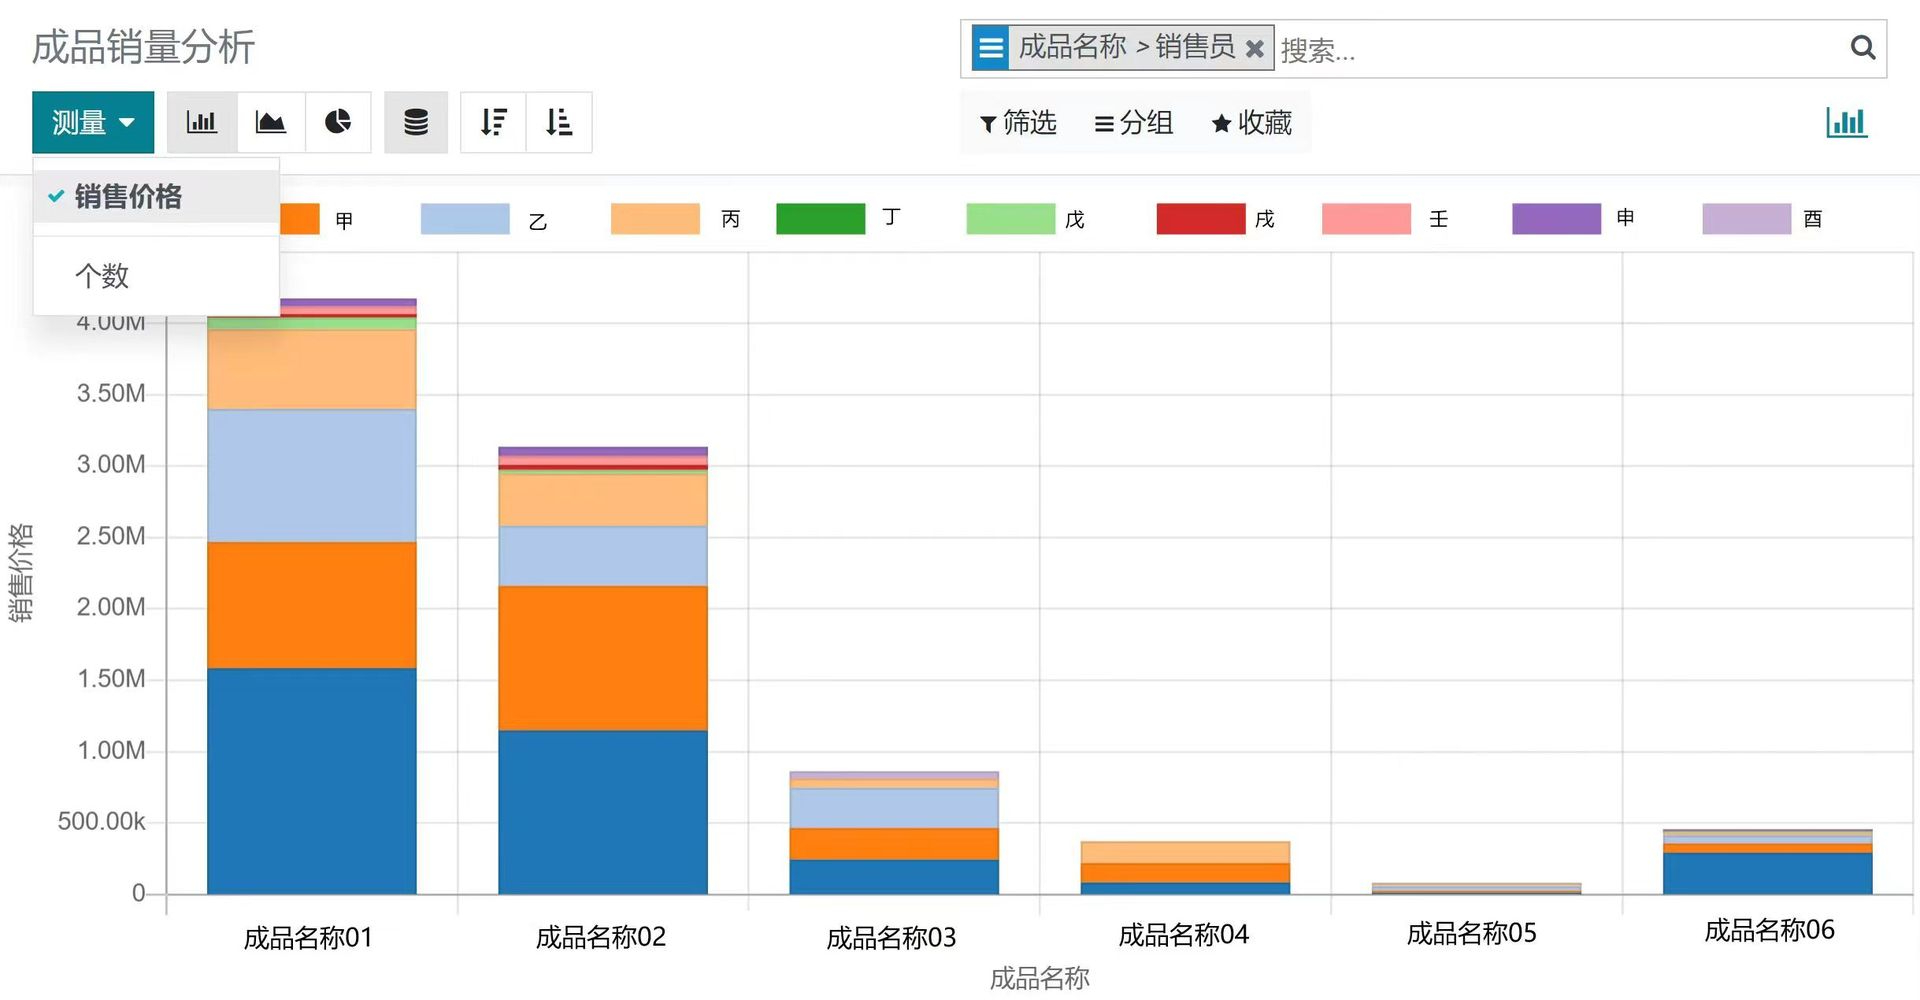Switch to area line chart mode
The height and width of the screenshot is (1000, 1920).
270,122
